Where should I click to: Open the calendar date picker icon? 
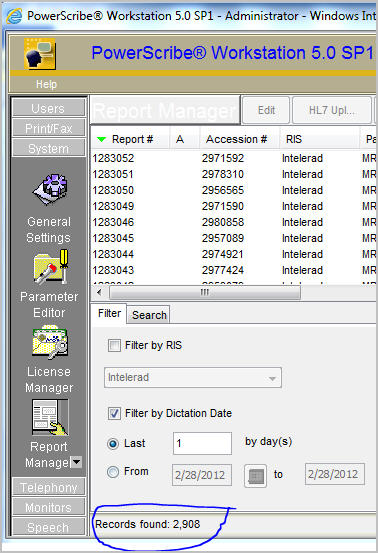coord(255,476)
